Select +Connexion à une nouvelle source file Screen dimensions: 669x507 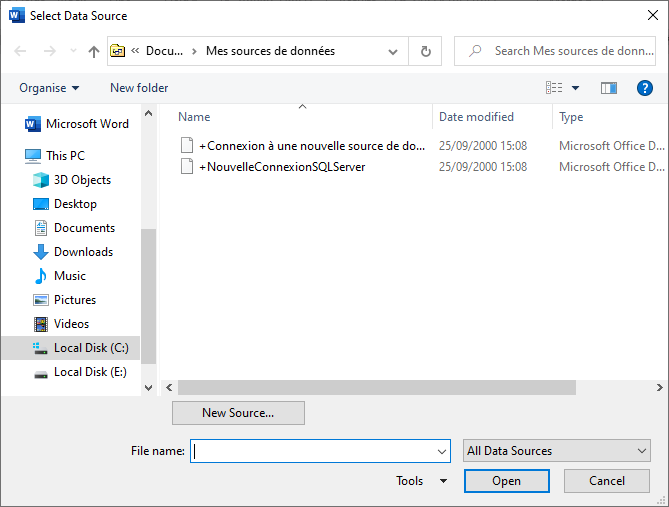tap(312, 146)
